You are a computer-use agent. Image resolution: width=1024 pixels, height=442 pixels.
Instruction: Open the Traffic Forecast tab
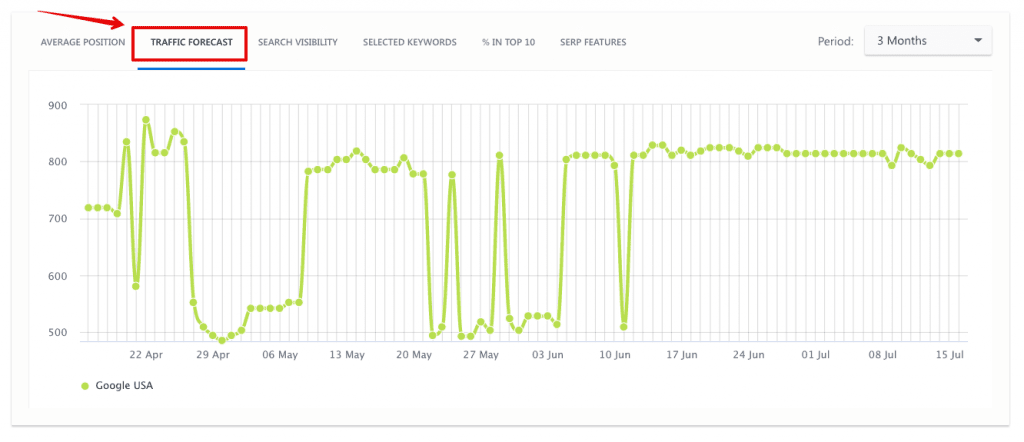click(191, 42)
